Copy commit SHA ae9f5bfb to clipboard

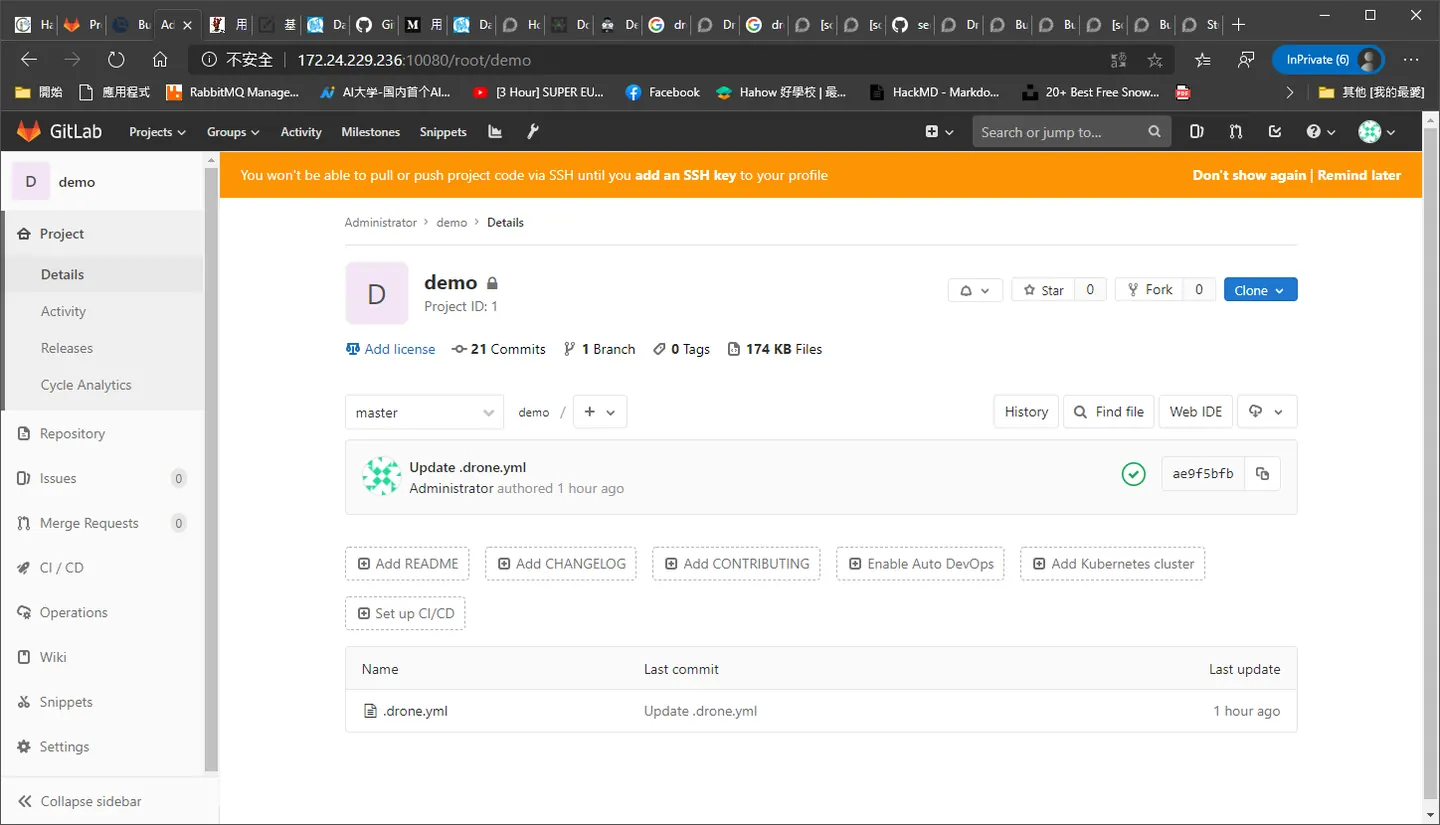click(1262, 474)
